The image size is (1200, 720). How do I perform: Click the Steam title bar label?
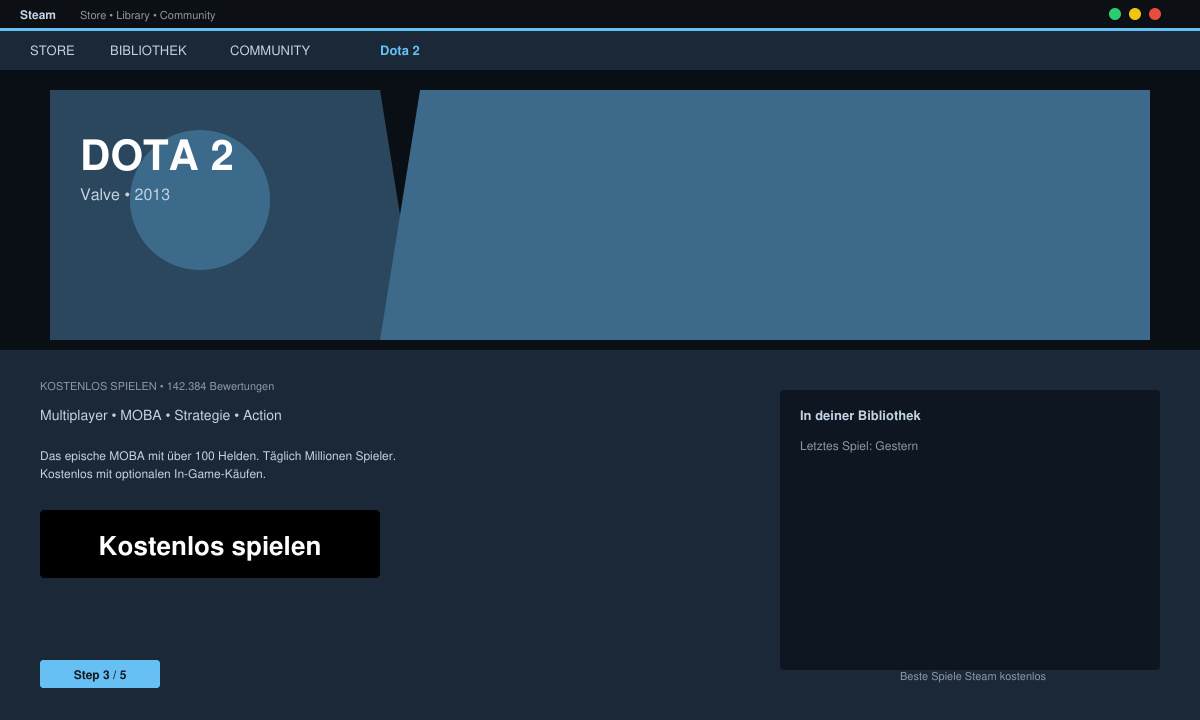(38, 15)
